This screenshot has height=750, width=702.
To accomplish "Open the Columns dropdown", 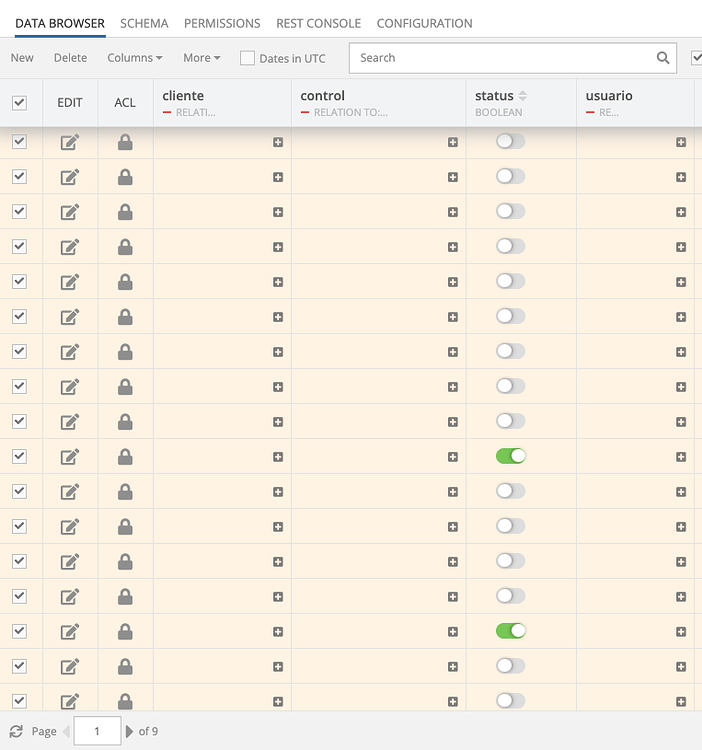I will coord(134,58).
